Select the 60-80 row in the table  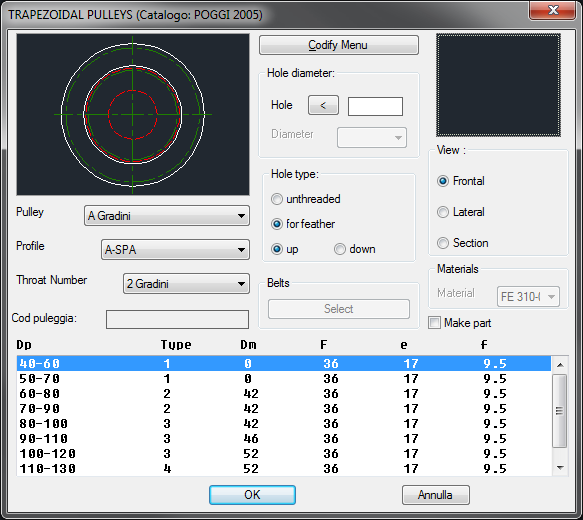coord(284,394)
